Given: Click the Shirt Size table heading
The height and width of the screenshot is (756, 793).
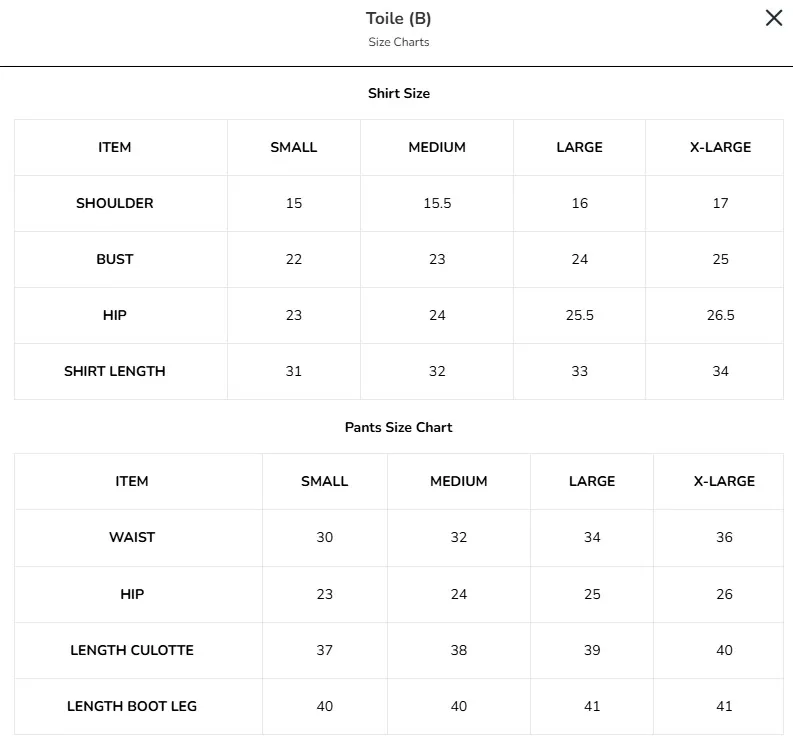Looking at the screenshot, I should pyautogui.click(x=399, y=93).
